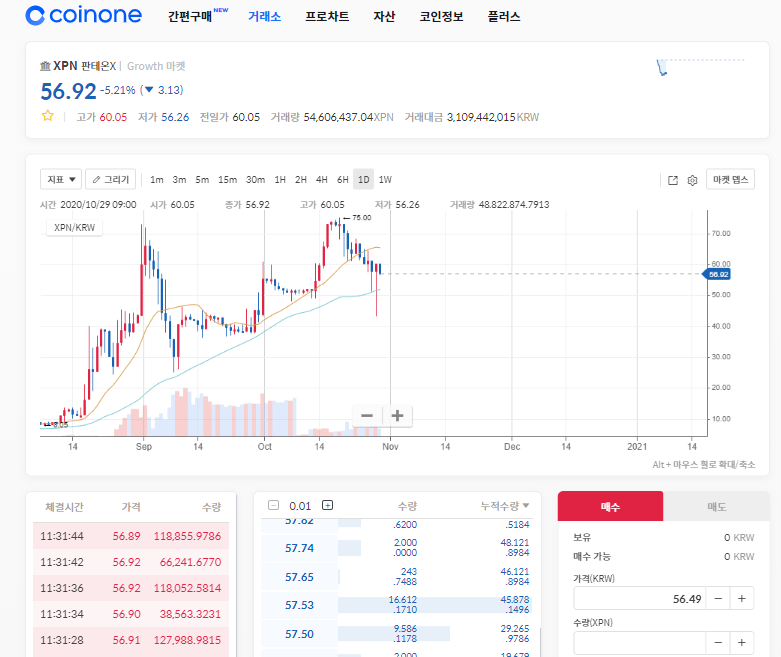This screenshot has width=781, height=657.
Task: Open 코인정보 coin info menu
Action: point(441,16)
